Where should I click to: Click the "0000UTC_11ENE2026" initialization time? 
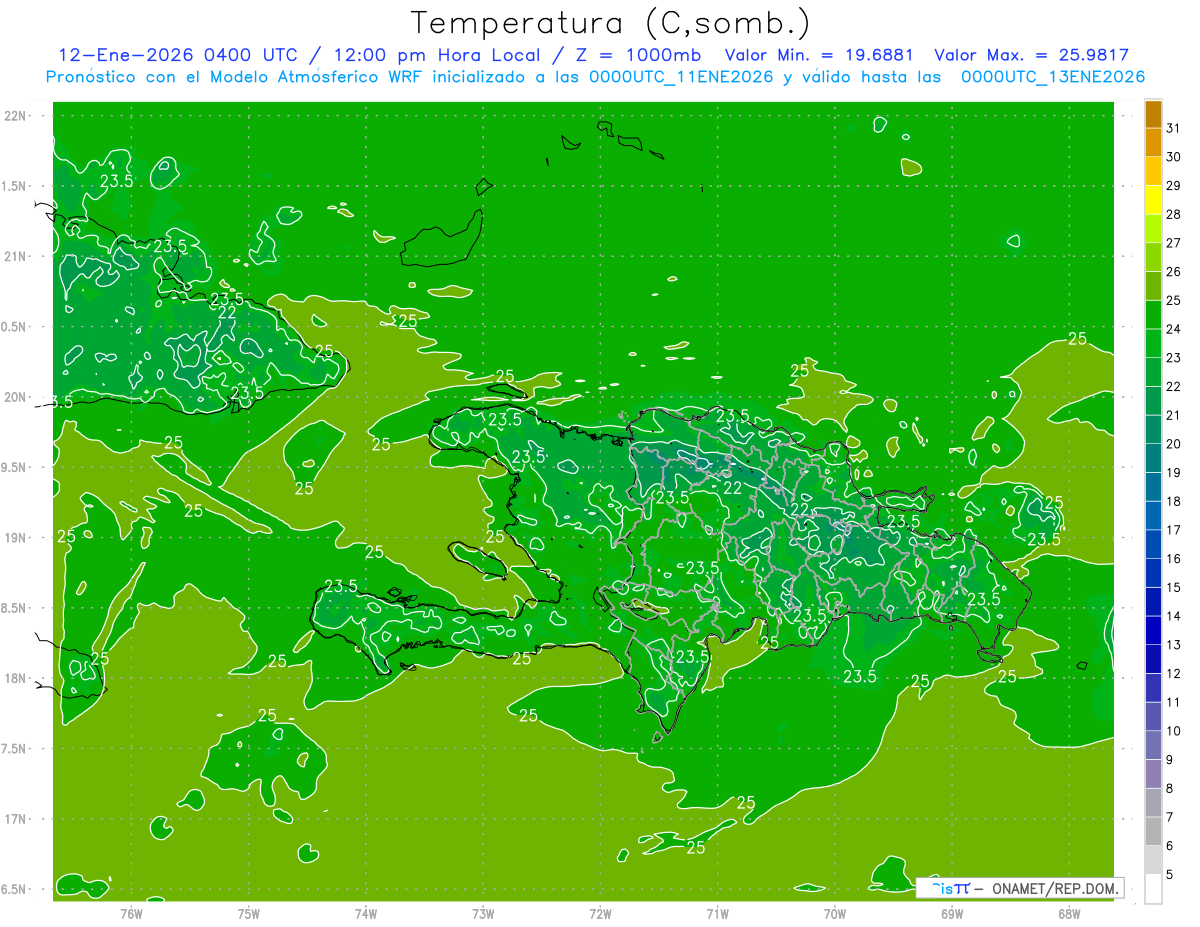(681, 77)
